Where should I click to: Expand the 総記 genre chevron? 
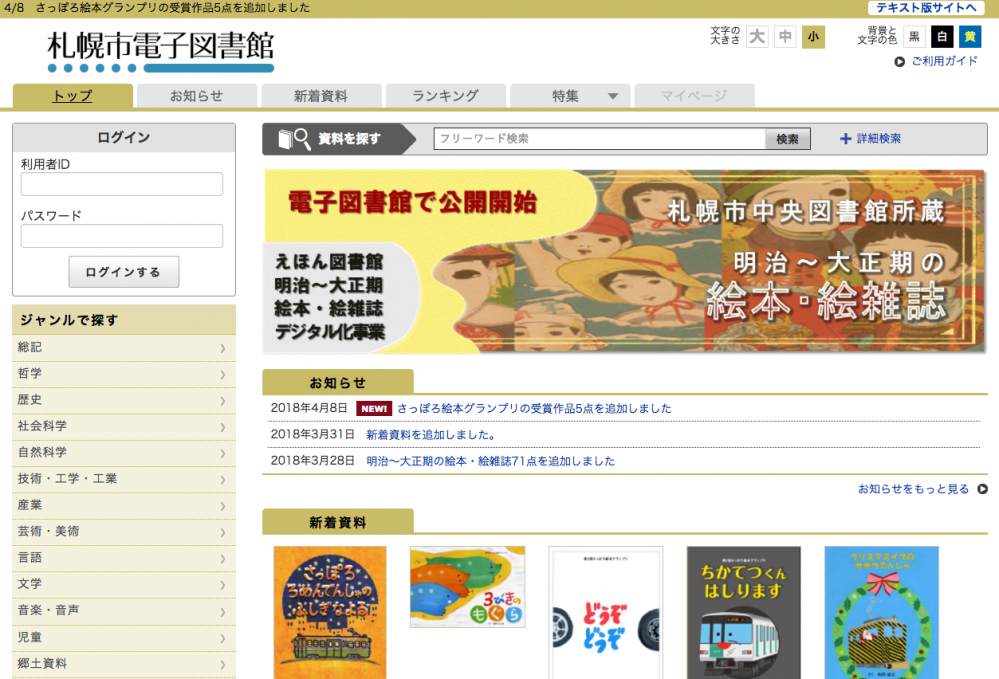[x=223, y=348]
